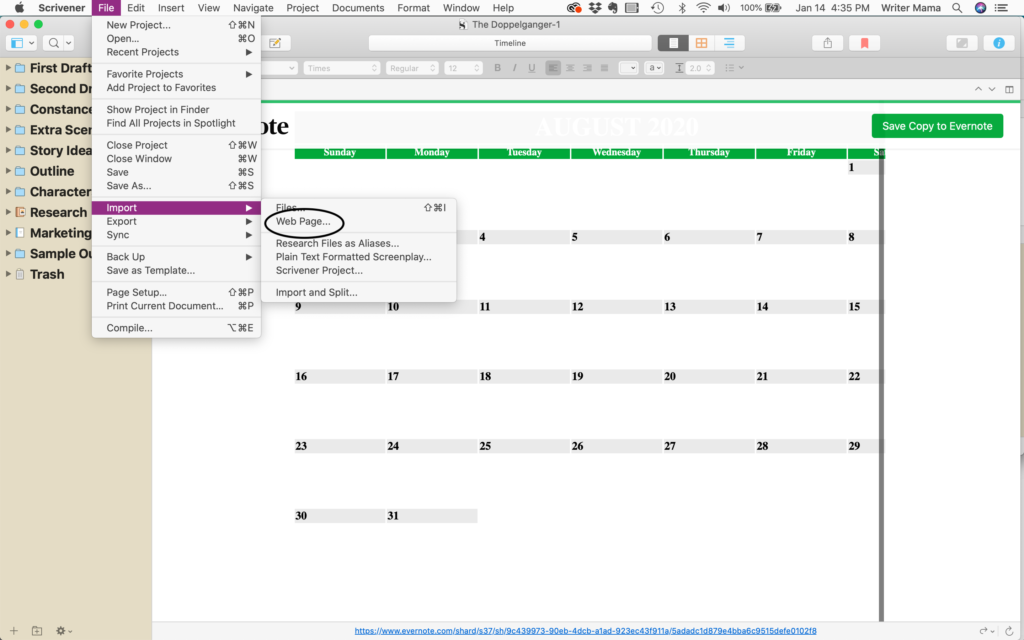1024x640 pixels.
Task: Click the Wi-Fi status icon
Action: pyautogui.click(x=703, y=8)
